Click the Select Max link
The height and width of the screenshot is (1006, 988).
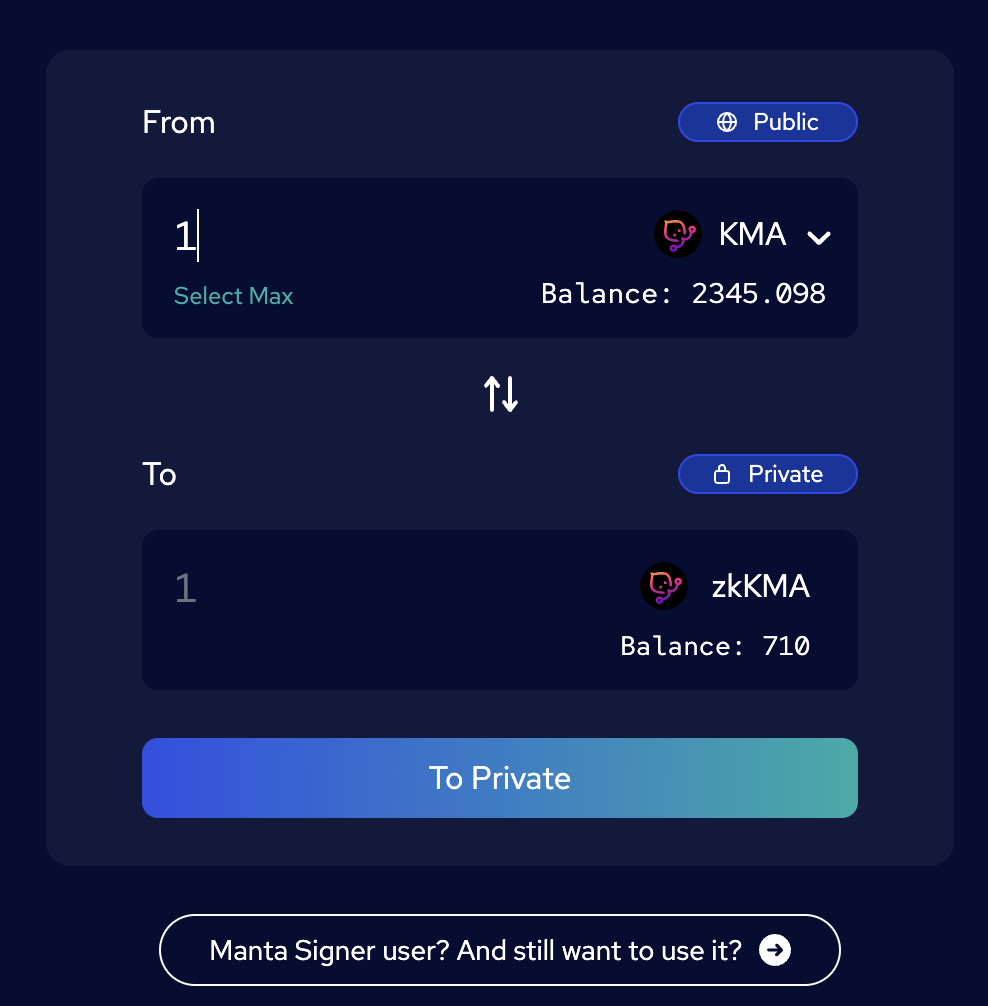[x=234, y=296]
